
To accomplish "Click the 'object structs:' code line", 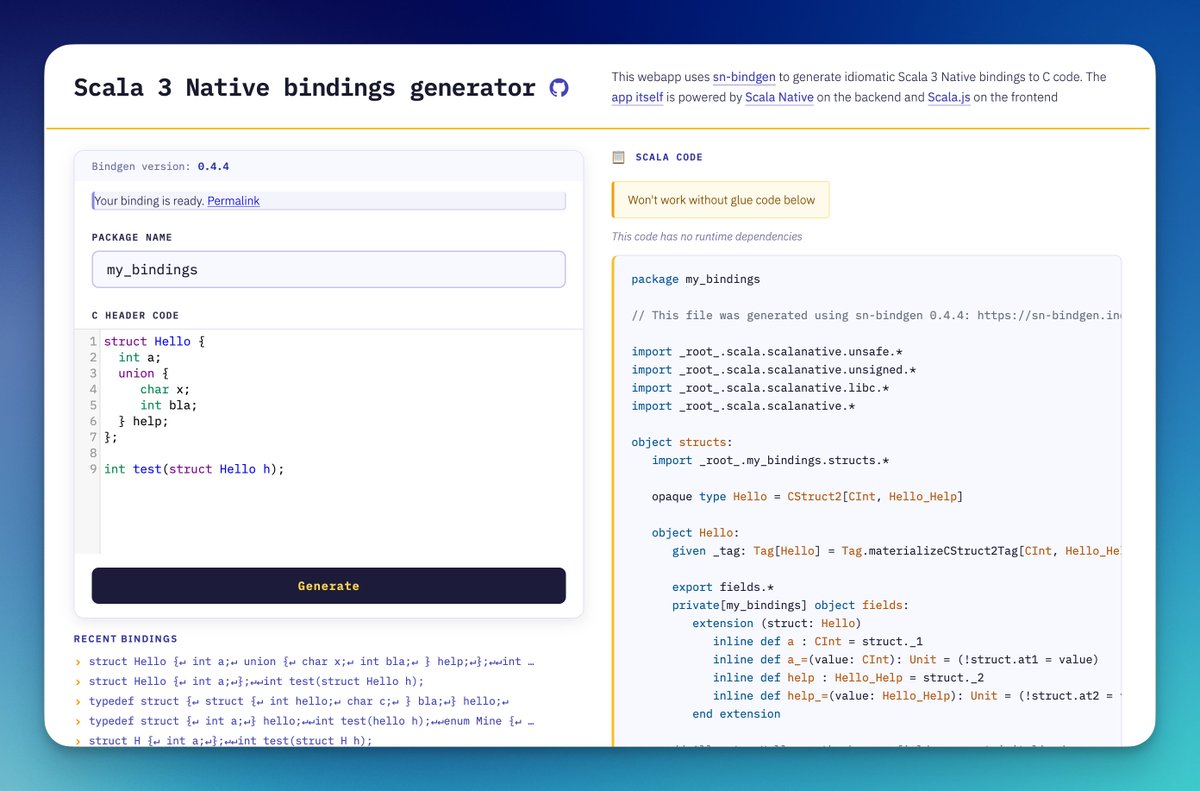I will point(683,442).
